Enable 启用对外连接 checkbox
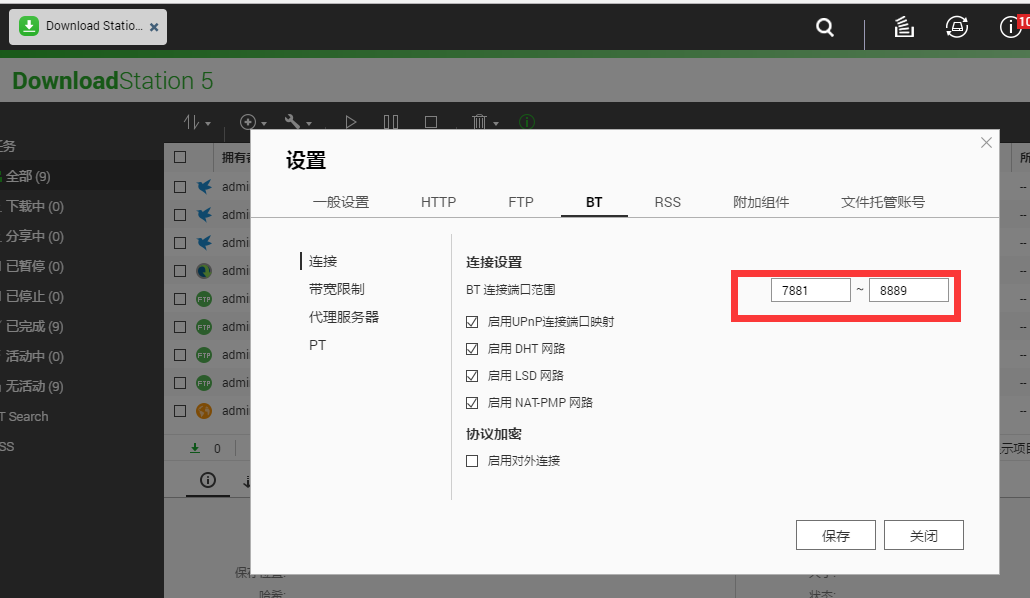The width and height of the screenshot is (1030, 598). 472,461
